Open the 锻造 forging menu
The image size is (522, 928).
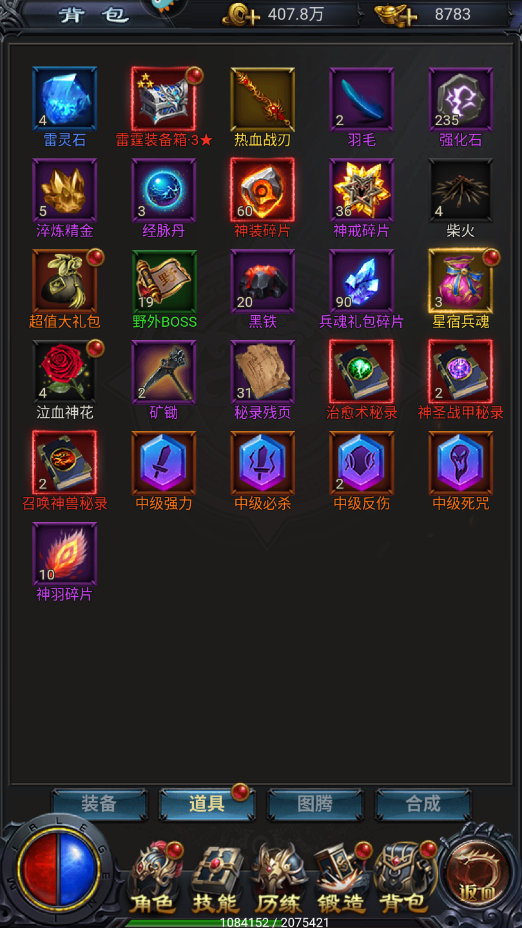[340, 879]
